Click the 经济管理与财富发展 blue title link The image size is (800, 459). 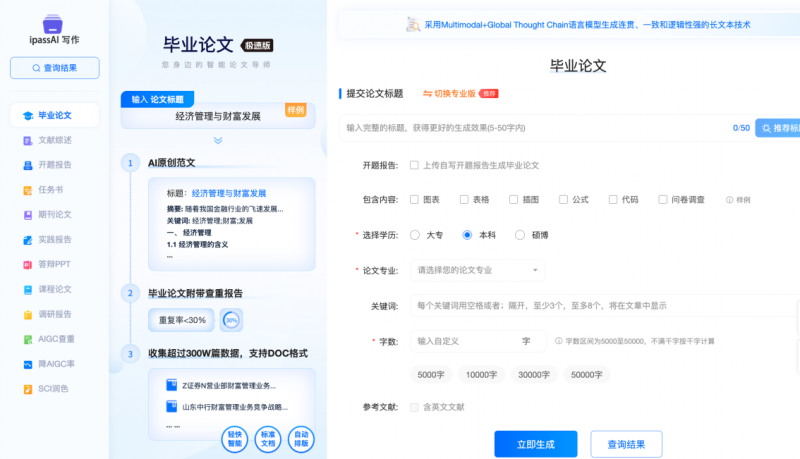click(229, 193)
